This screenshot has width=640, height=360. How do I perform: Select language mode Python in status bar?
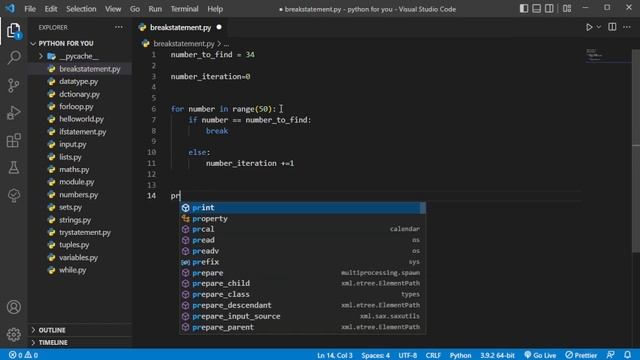coord(460,355)
